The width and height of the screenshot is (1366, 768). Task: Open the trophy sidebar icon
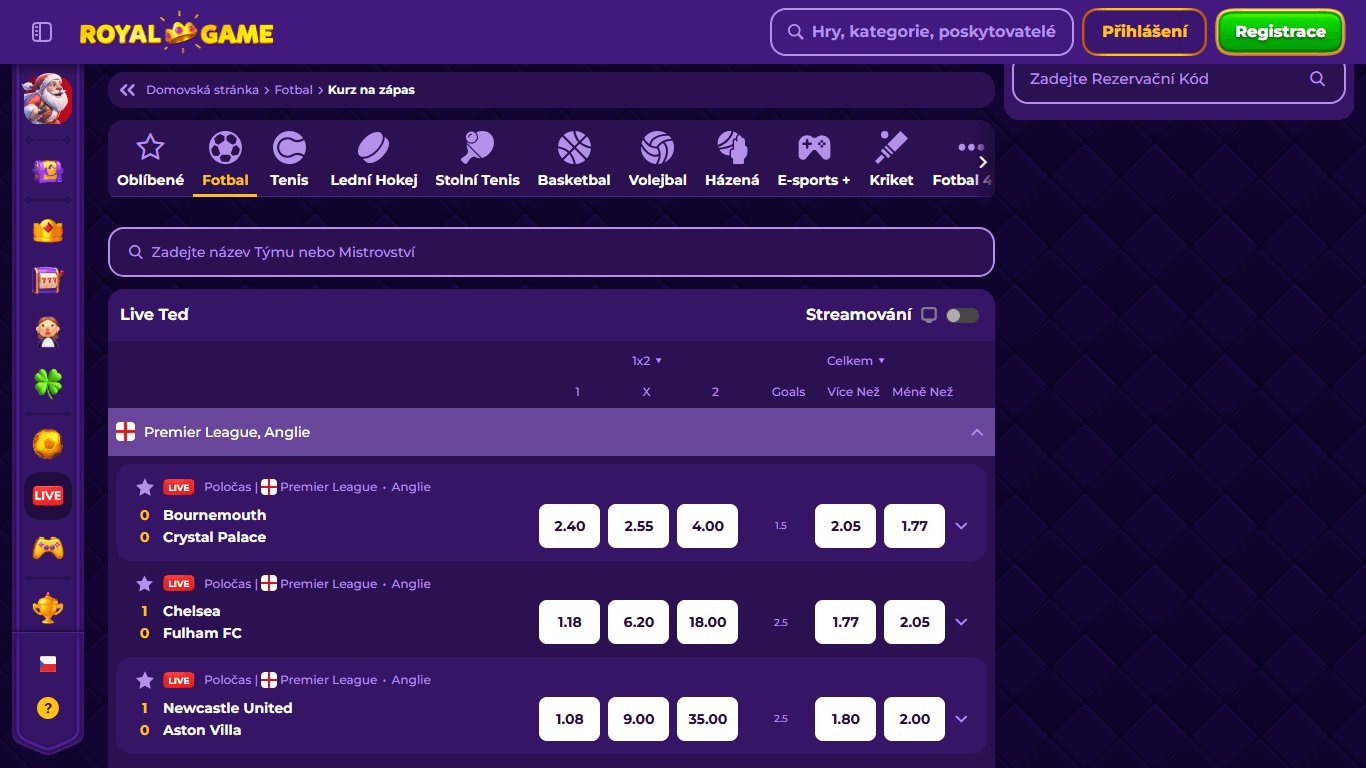(48, 608)
